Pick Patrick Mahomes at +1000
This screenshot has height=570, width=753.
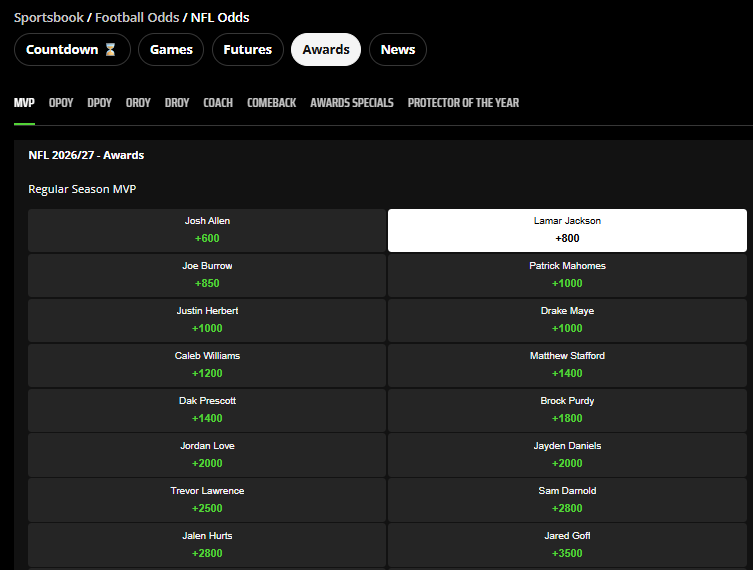click(567, 275)
